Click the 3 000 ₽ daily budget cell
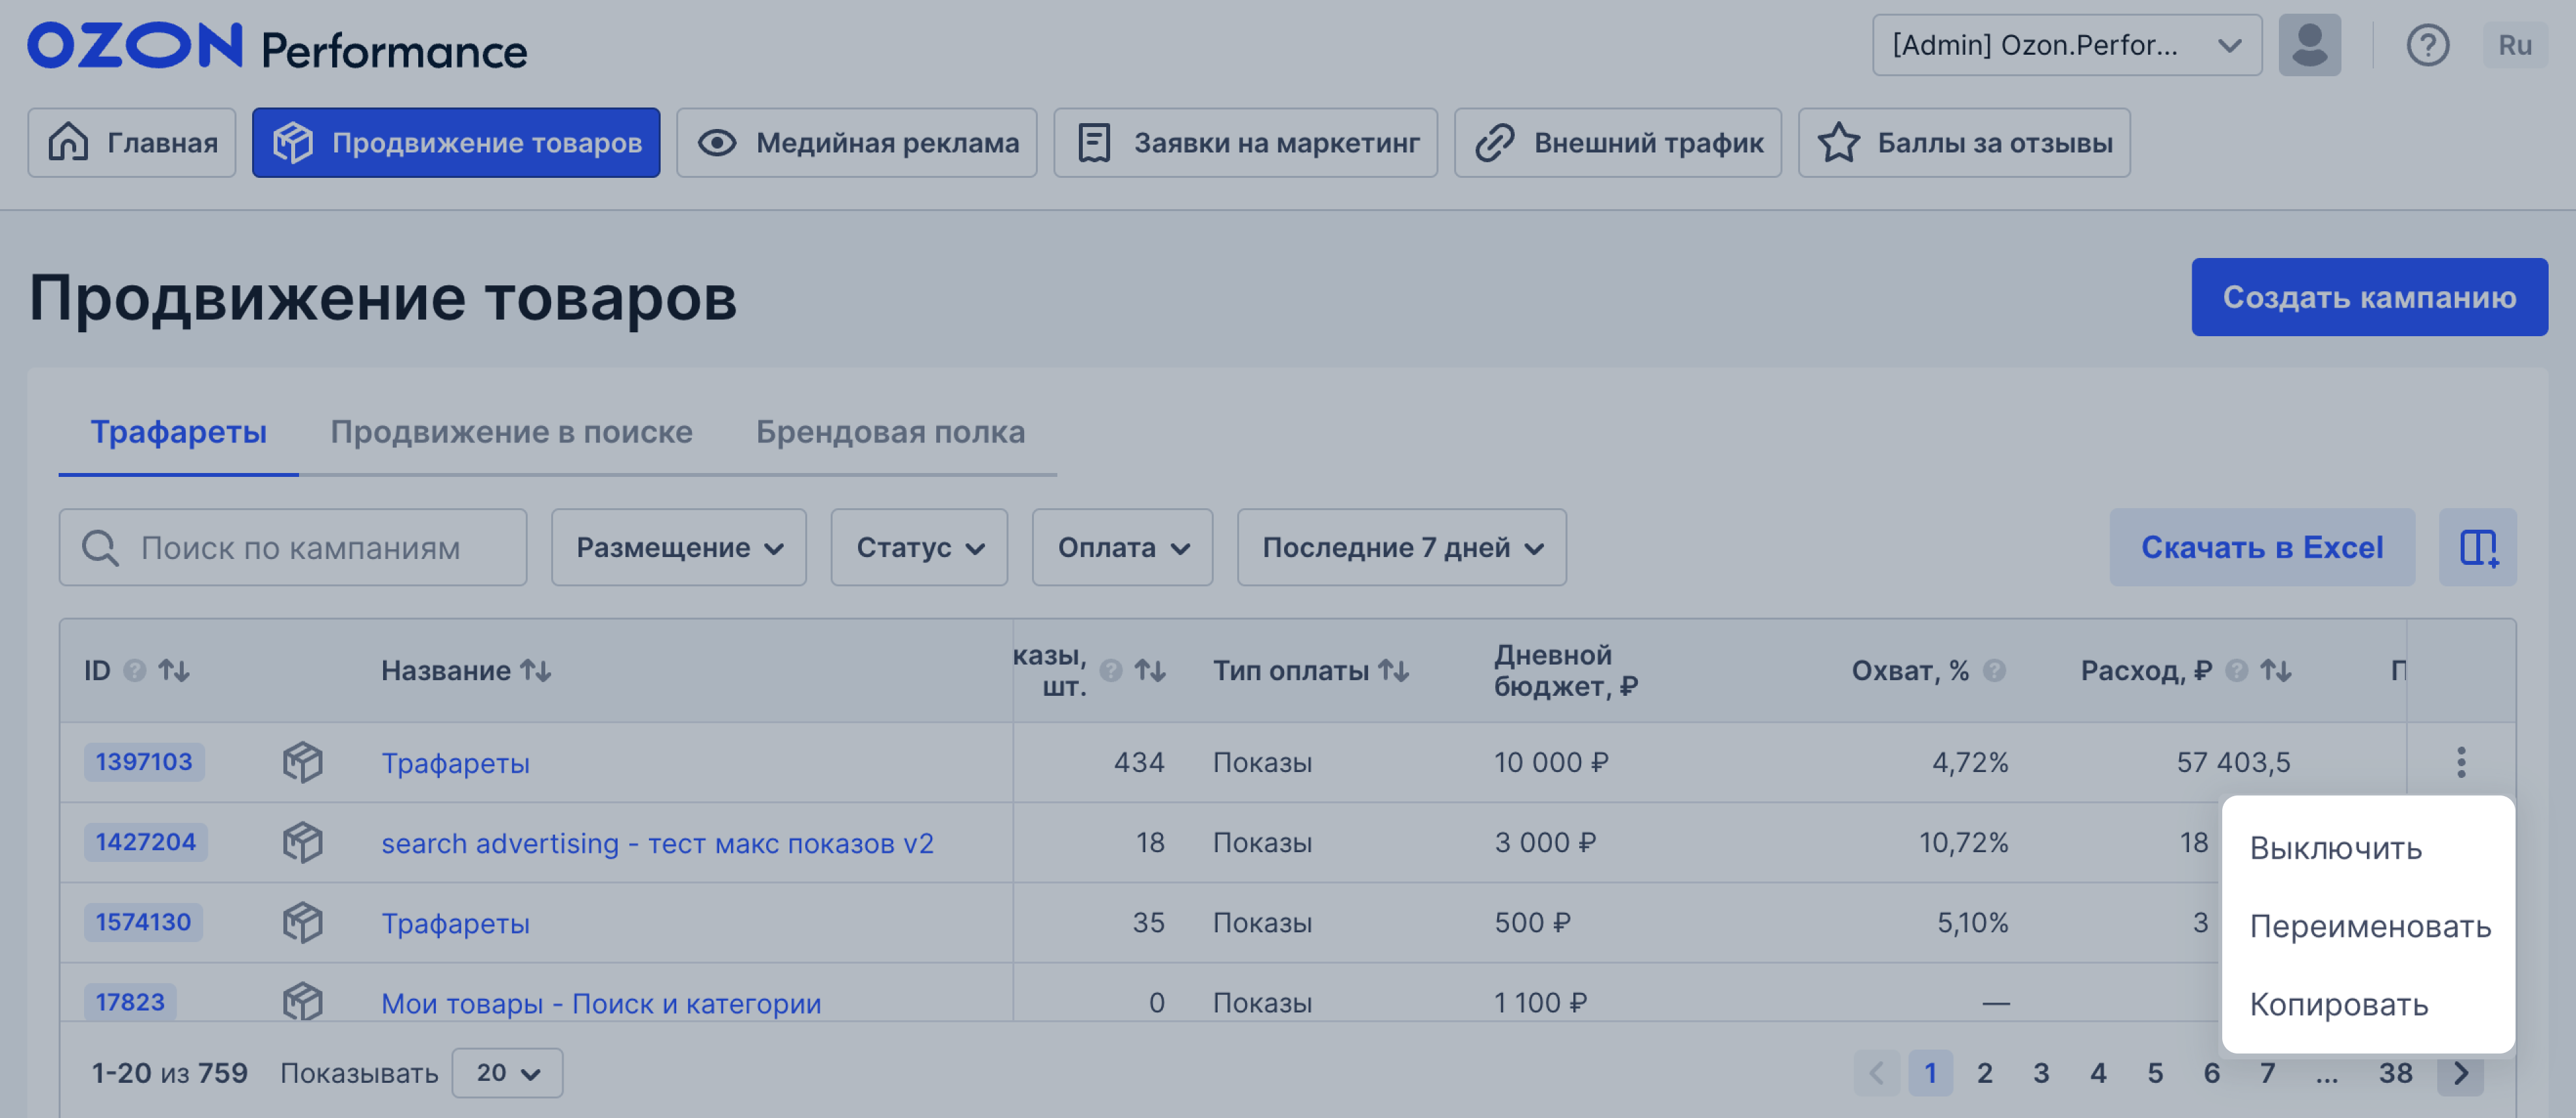The image size is (2576, 1118). (x=1545, y=842)
